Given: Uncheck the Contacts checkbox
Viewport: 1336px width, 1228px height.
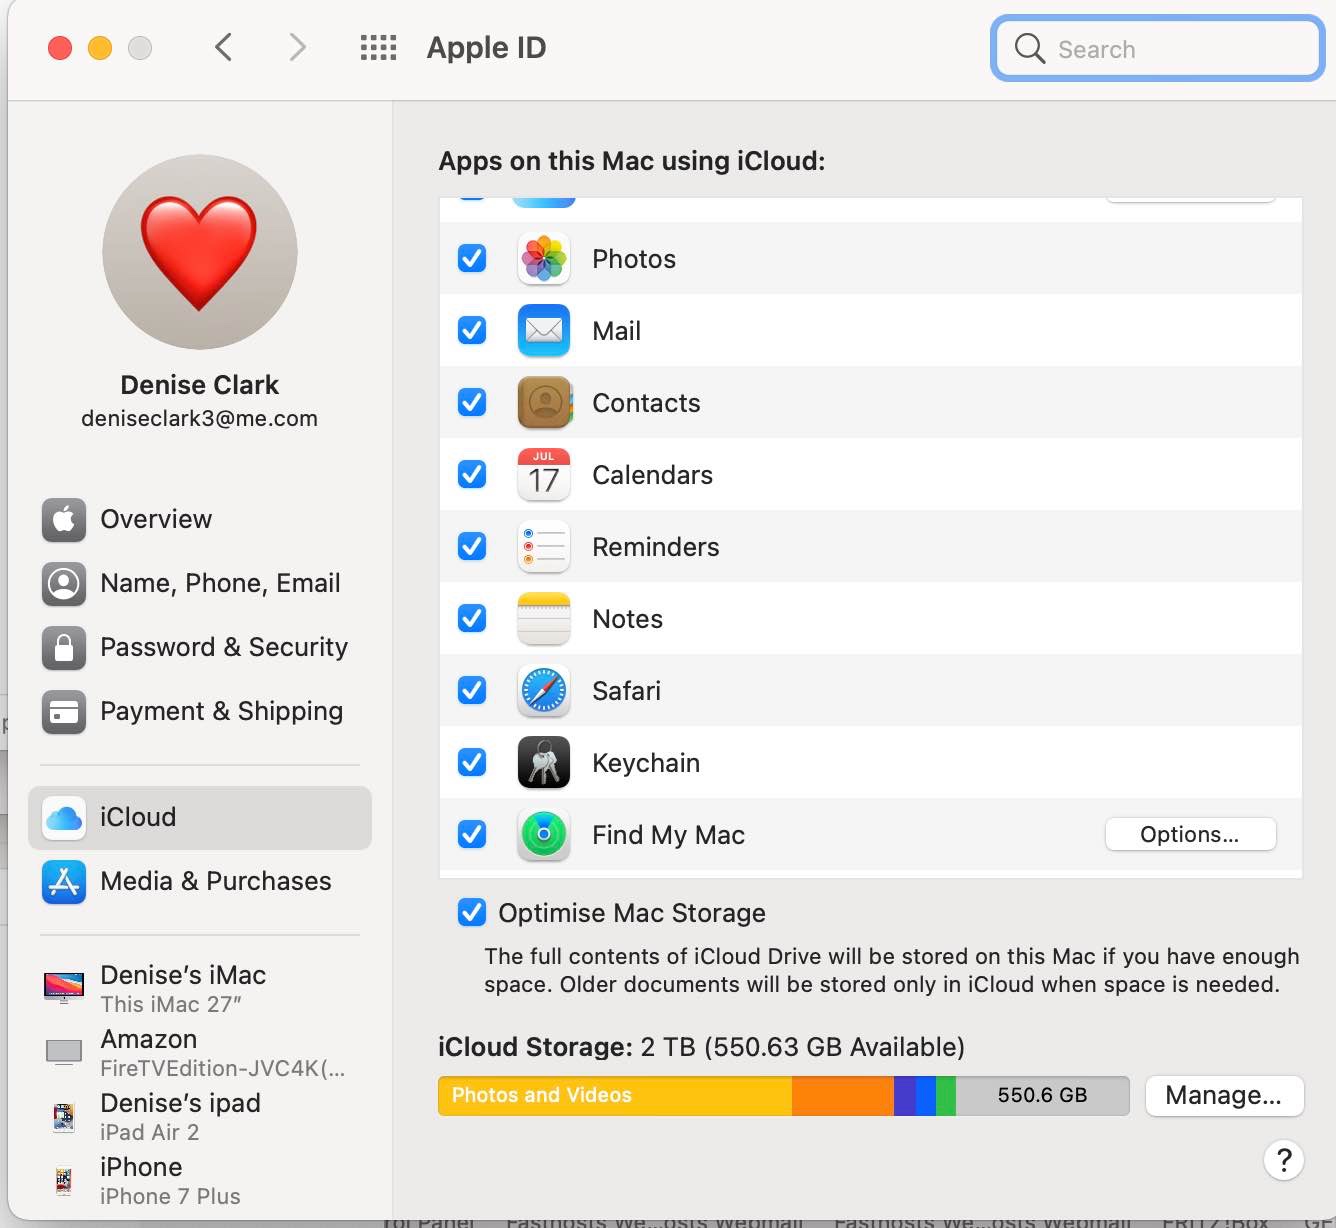Looking at the screenshot, I should pyautogui.click(x=472, y=403).
